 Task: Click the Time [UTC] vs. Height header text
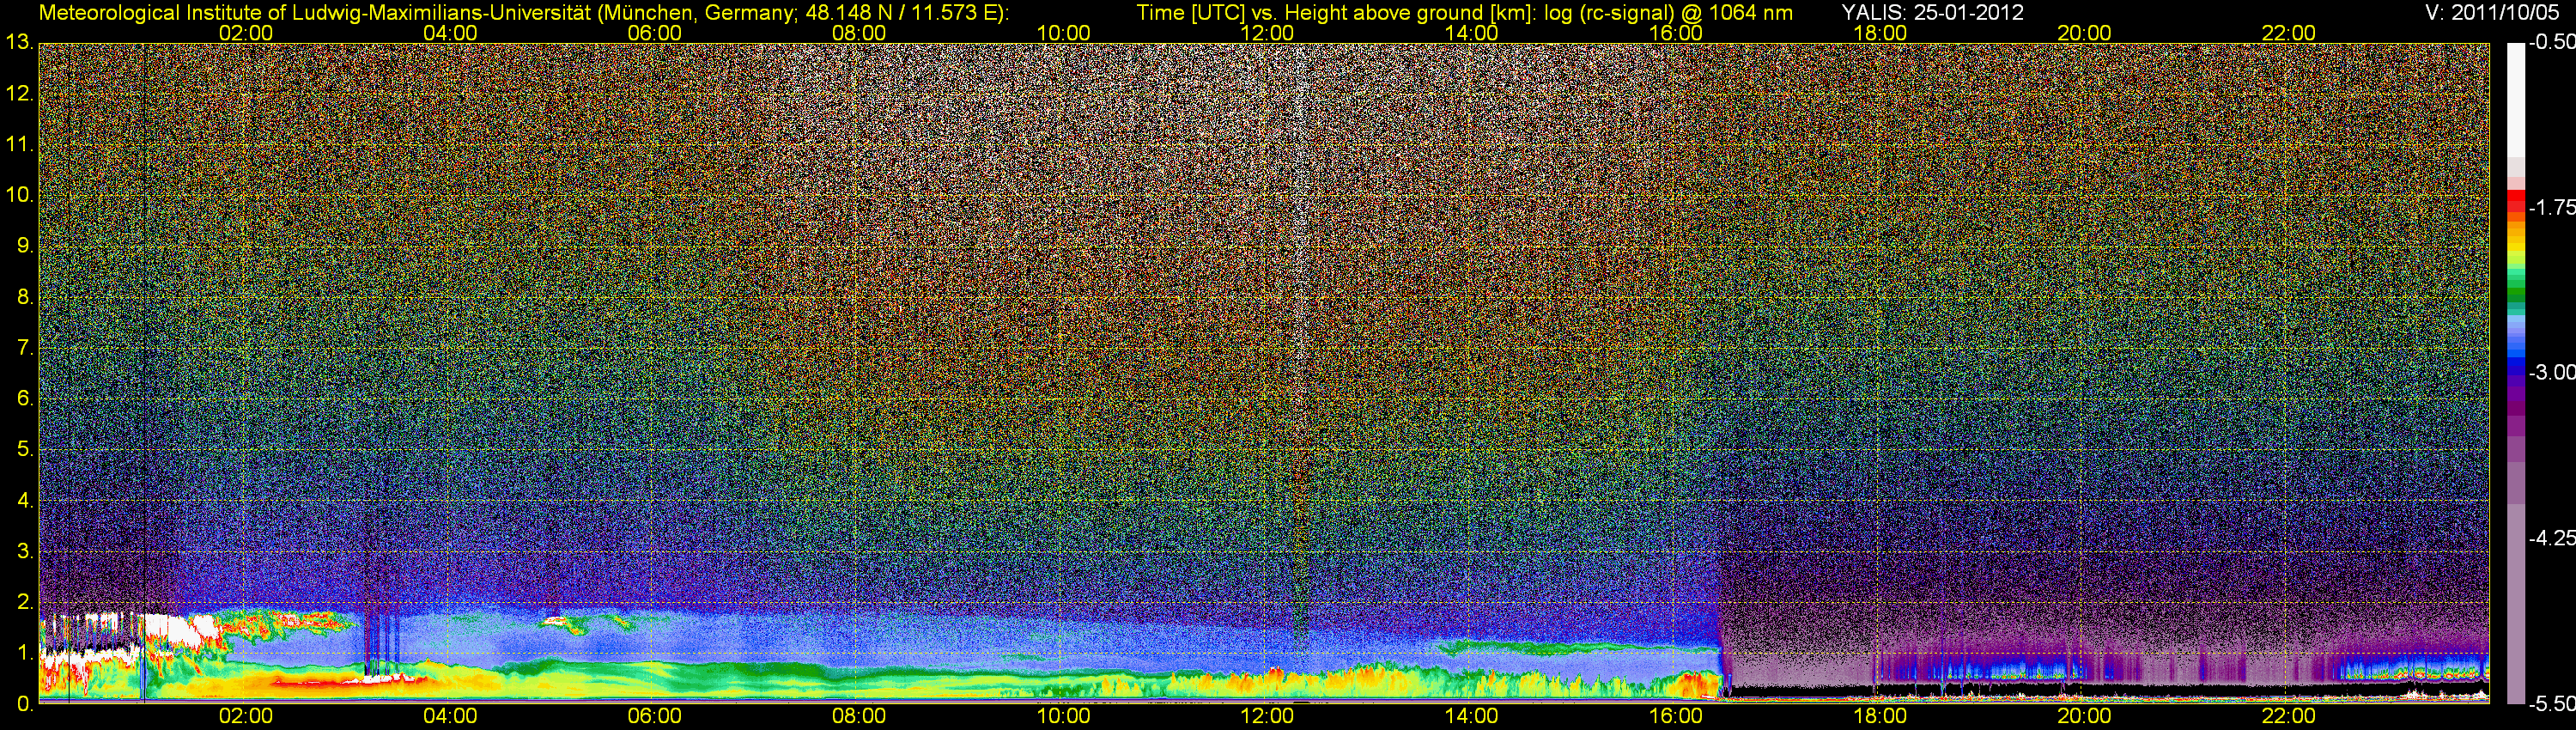point(1464,13)
